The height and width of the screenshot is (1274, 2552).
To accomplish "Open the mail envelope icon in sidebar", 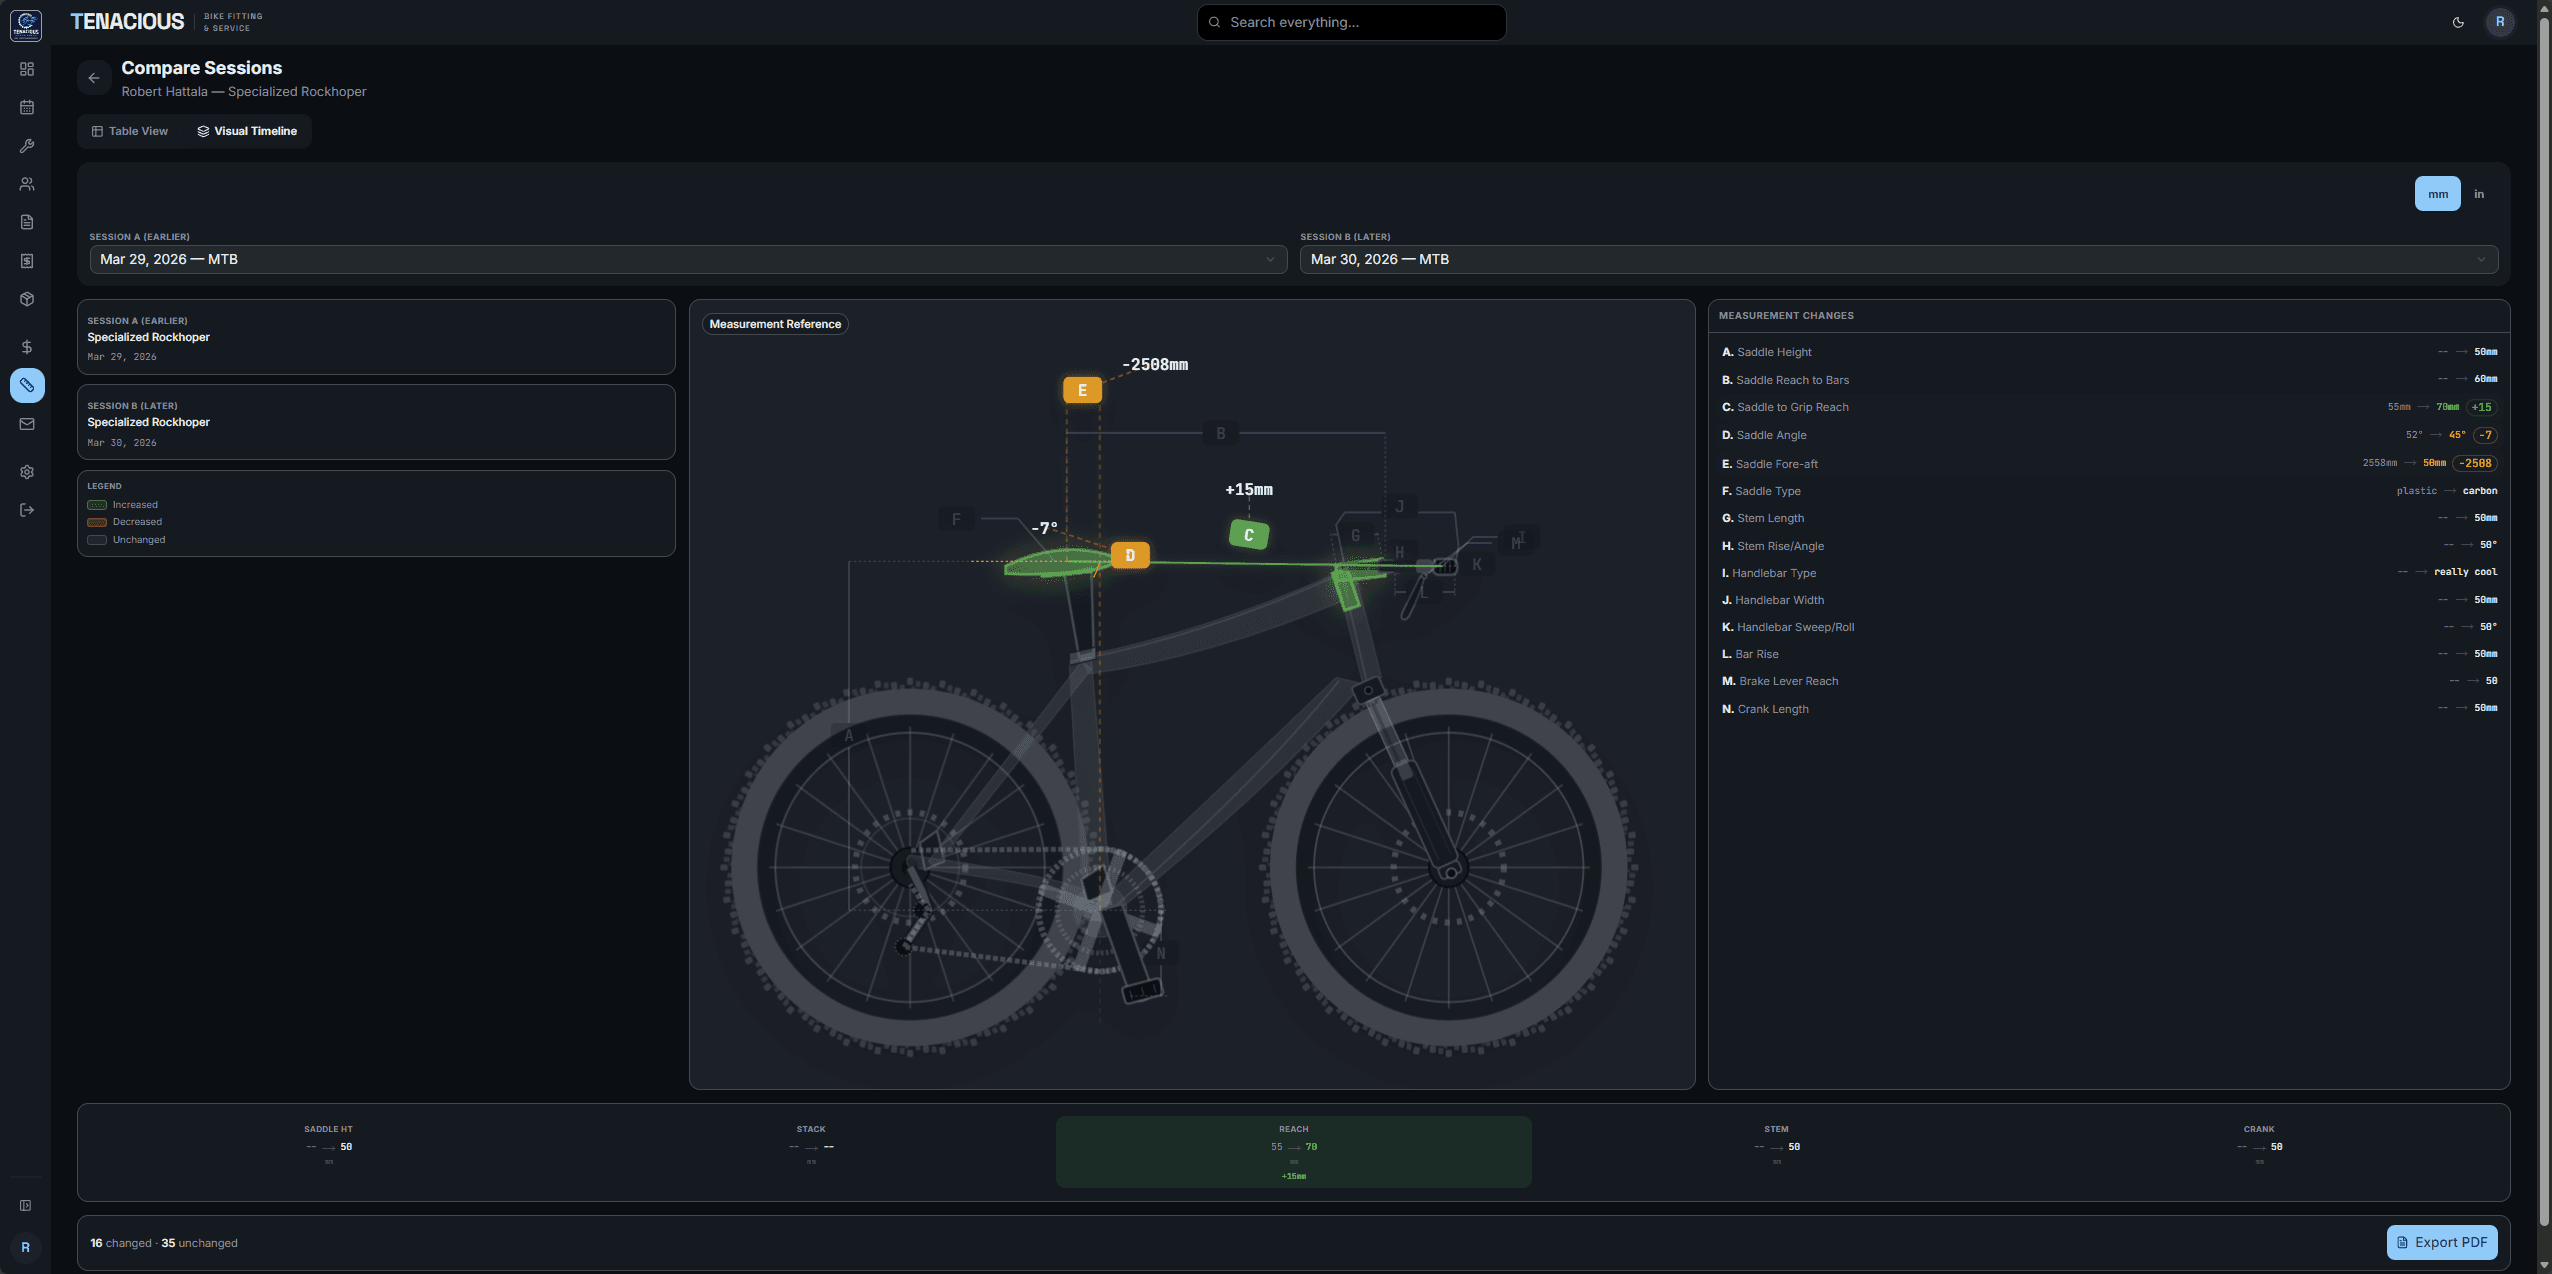I will pos(27,423).
